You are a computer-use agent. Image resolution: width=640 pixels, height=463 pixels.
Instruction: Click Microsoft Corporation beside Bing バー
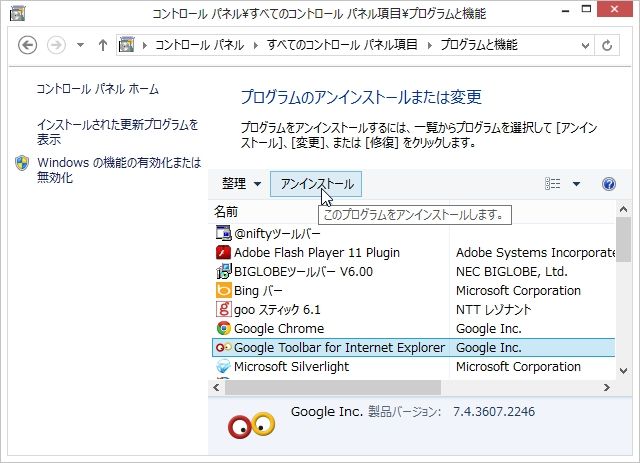coord(518,291)
